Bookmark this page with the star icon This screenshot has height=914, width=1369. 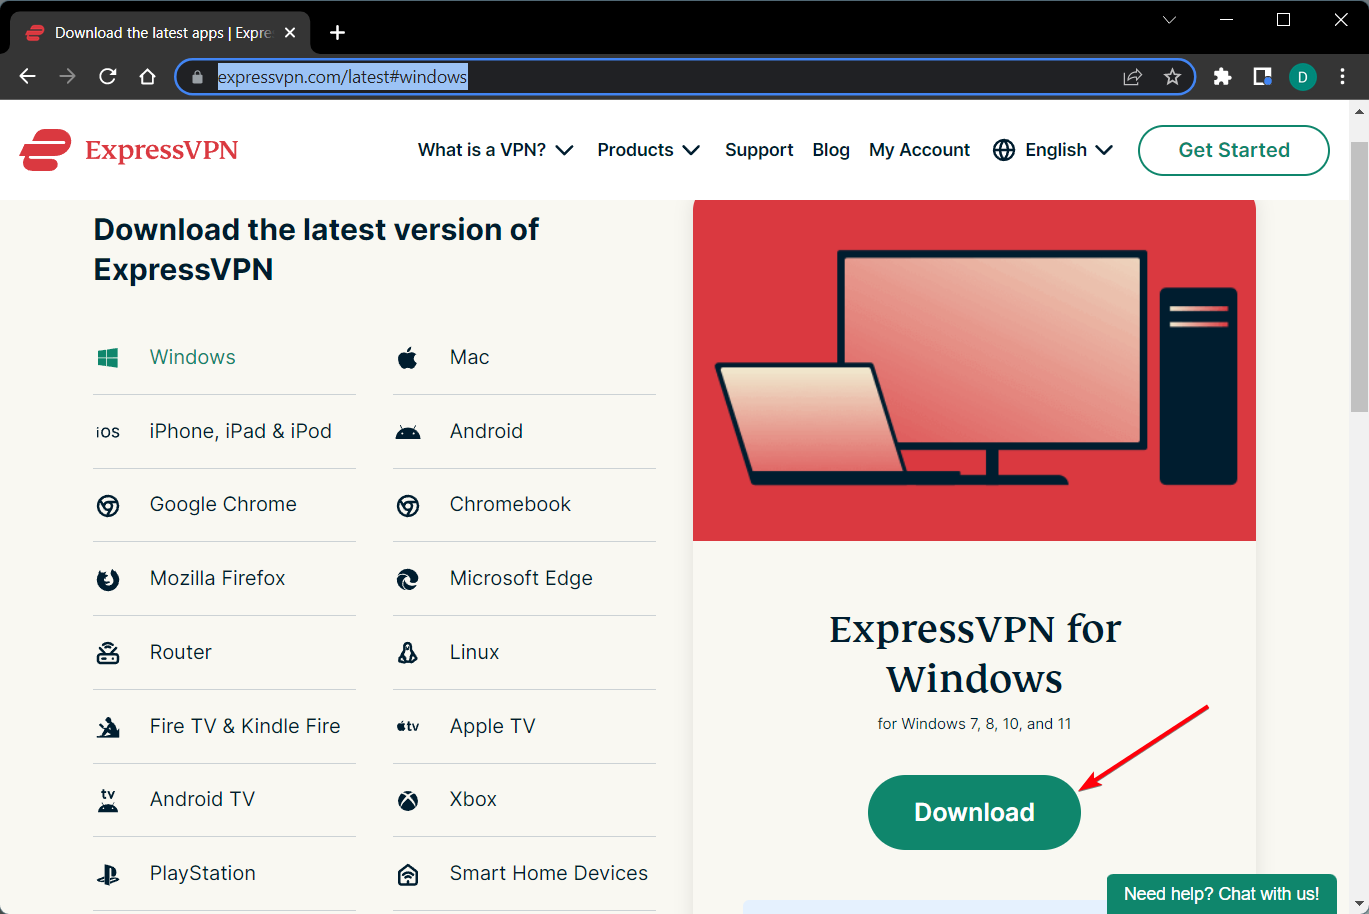[x=1171, y=76]
